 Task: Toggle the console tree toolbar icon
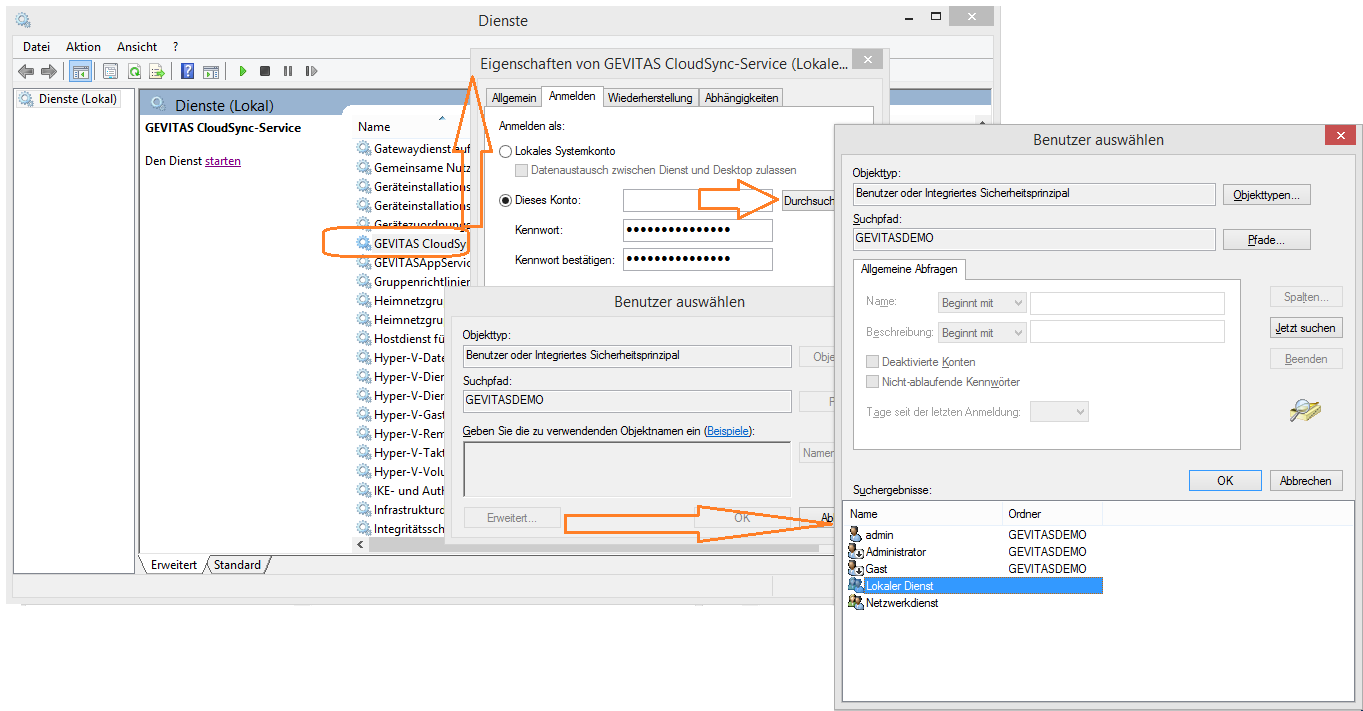pos(80,71)
